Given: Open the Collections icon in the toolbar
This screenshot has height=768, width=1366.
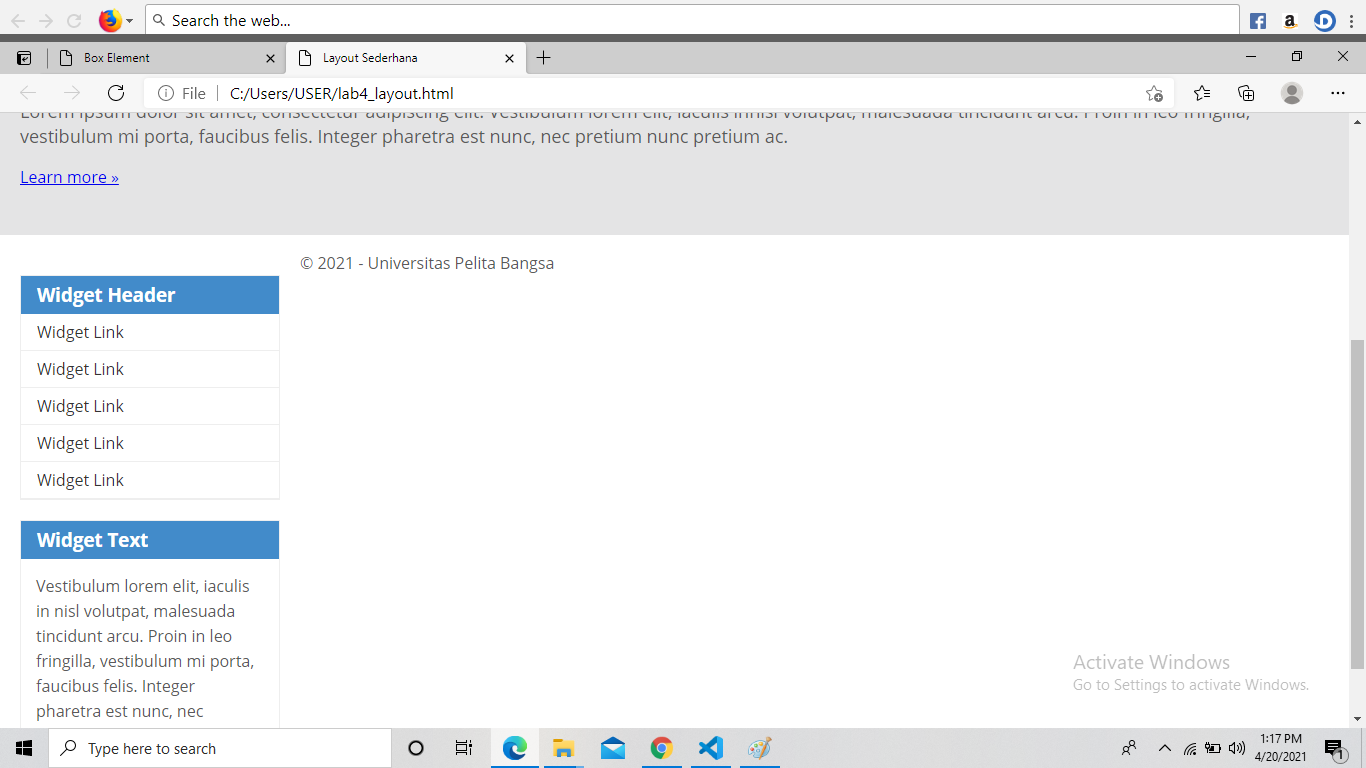Looking at the screenshot, I should [x=1245, y=92].
